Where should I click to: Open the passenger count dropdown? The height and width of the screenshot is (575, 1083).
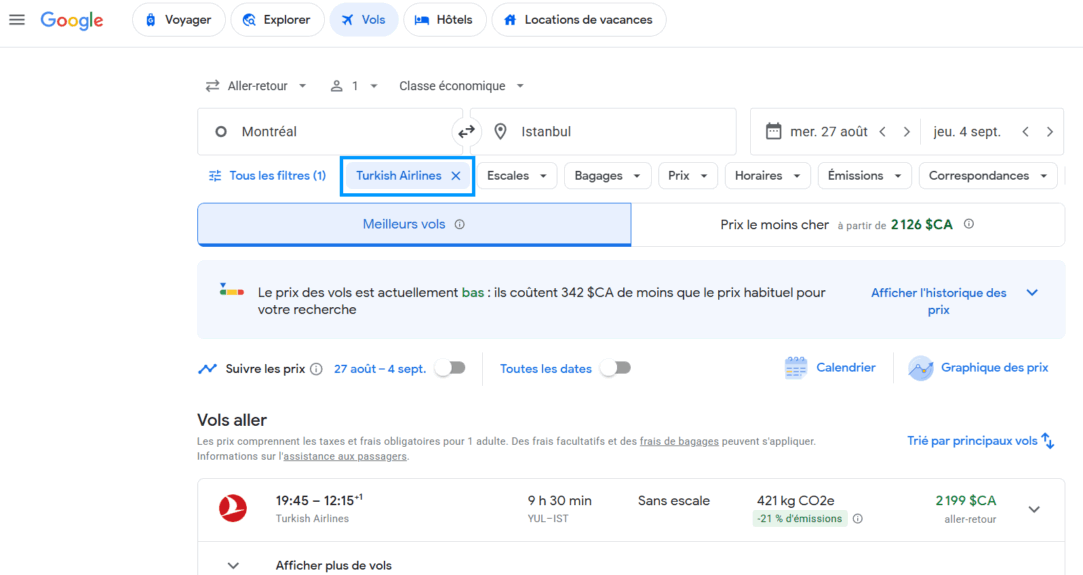354,86
